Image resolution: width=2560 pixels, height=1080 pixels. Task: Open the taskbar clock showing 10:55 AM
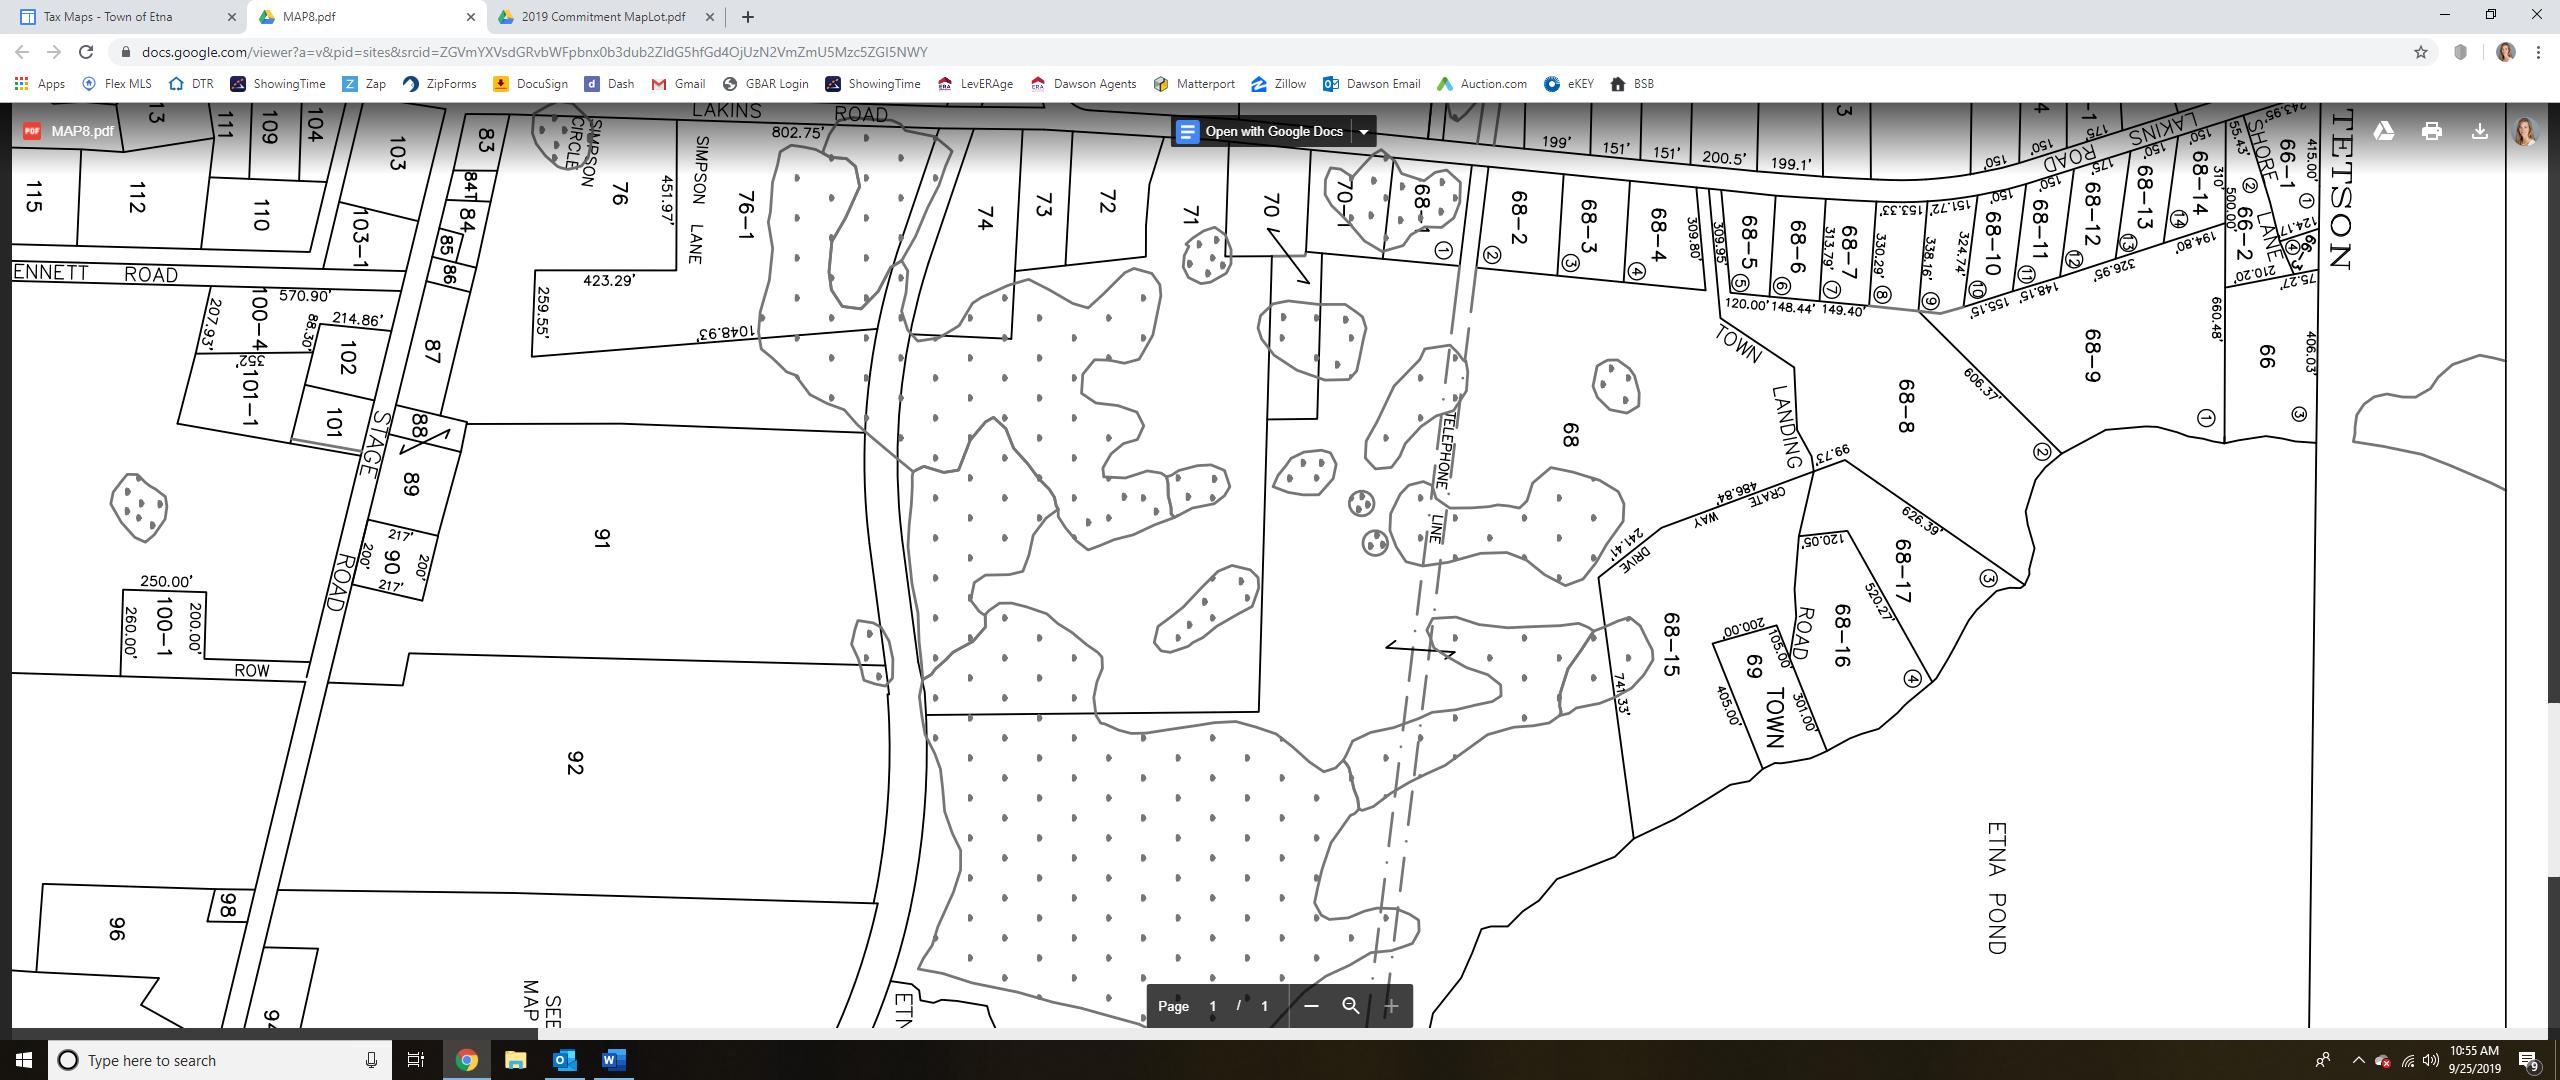2475,1060
